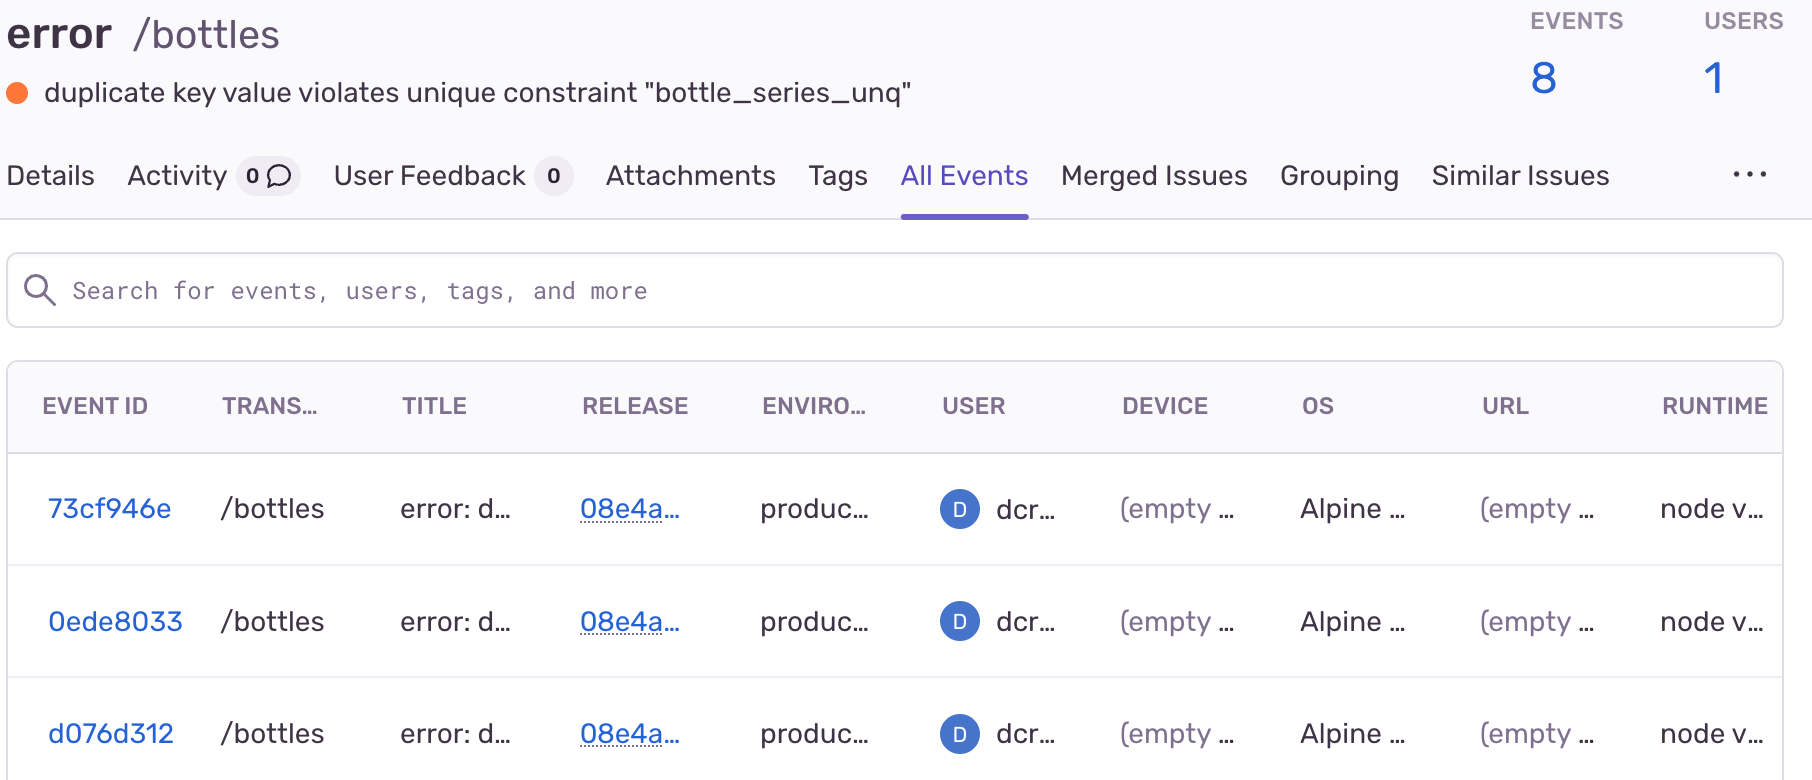
Task: Click user avatar for event 0ede8033
Action: tap(960, 621)
